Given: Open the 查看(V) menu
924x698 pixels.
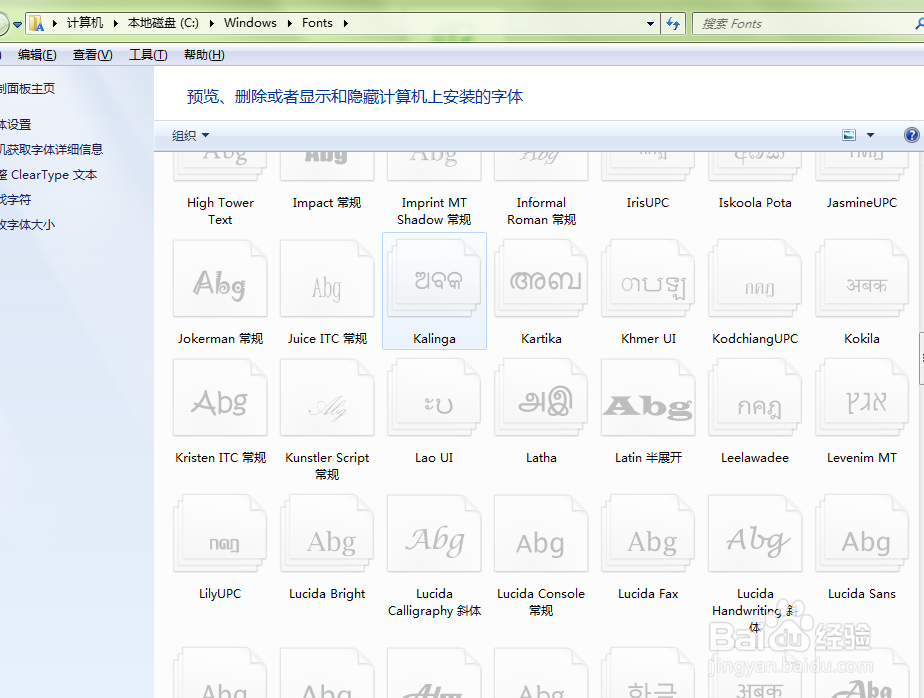Looking at the screenshot, I should [x=93, y=55].
